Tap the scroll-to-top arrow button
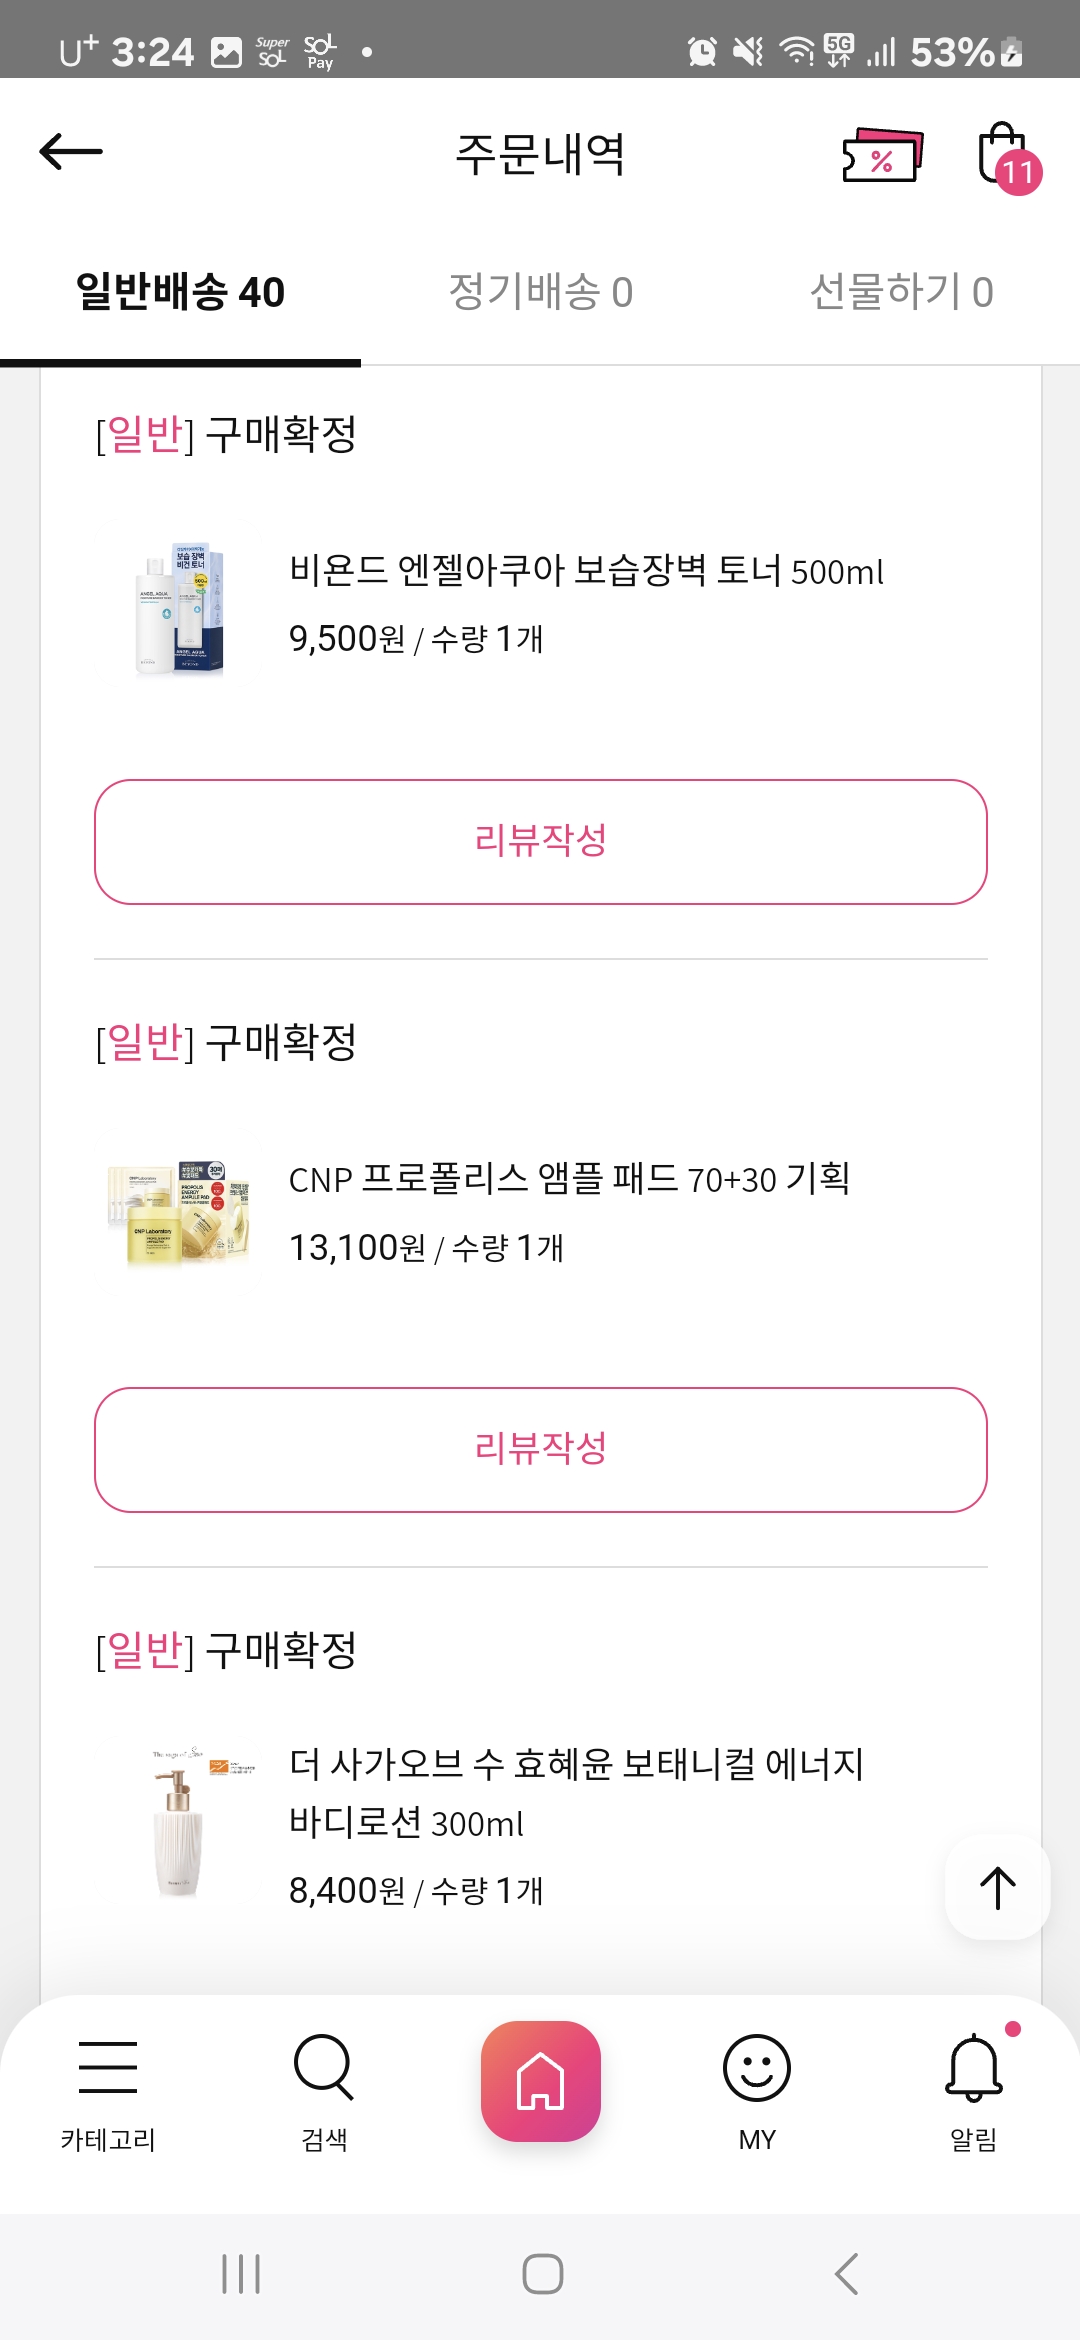 [997, 1888]
